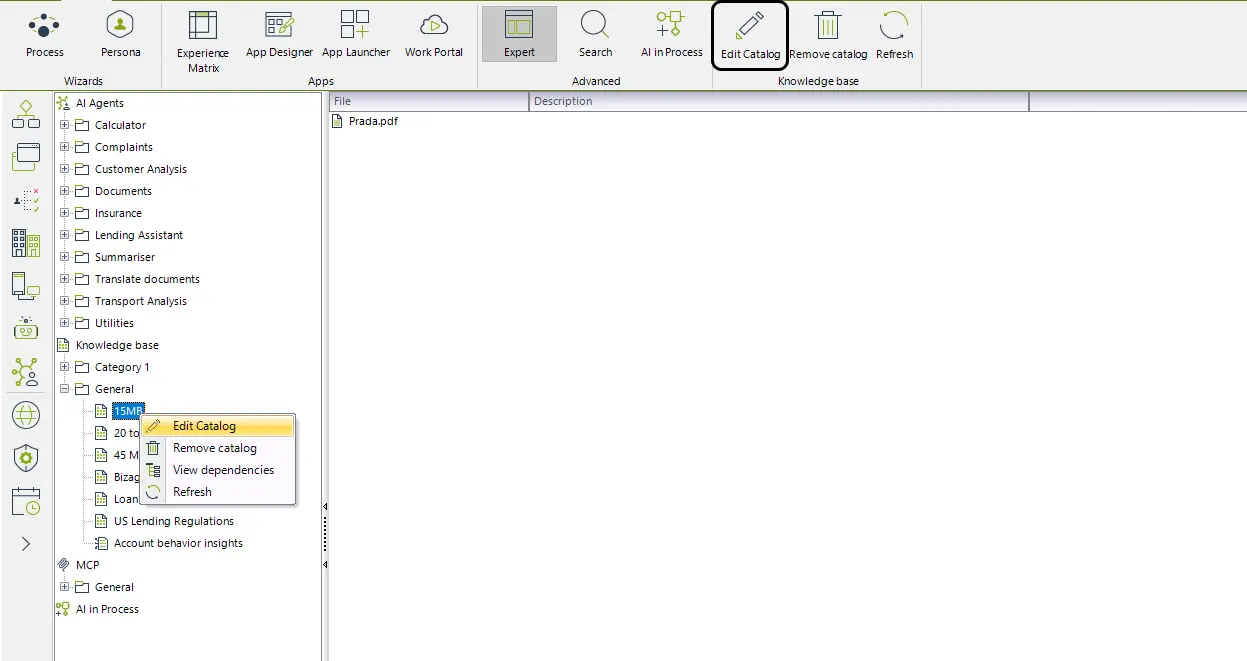
Task: Expand the Complaints folder
Action: tap(65, 147)
